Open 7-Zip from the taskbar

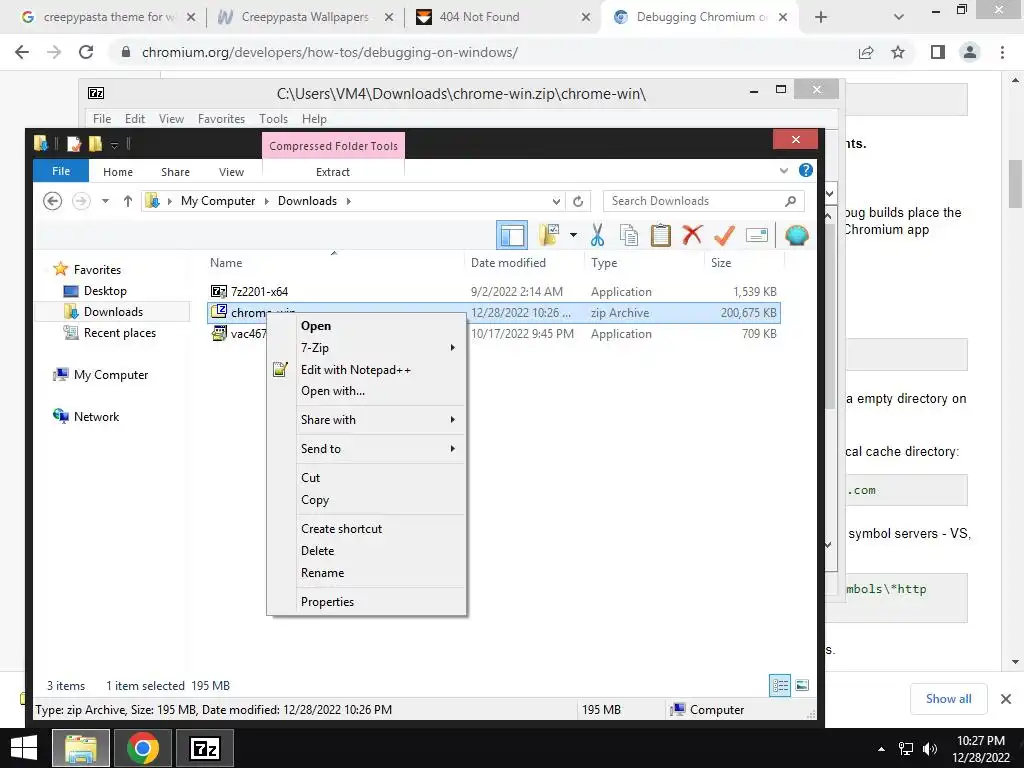pos(204,748)
